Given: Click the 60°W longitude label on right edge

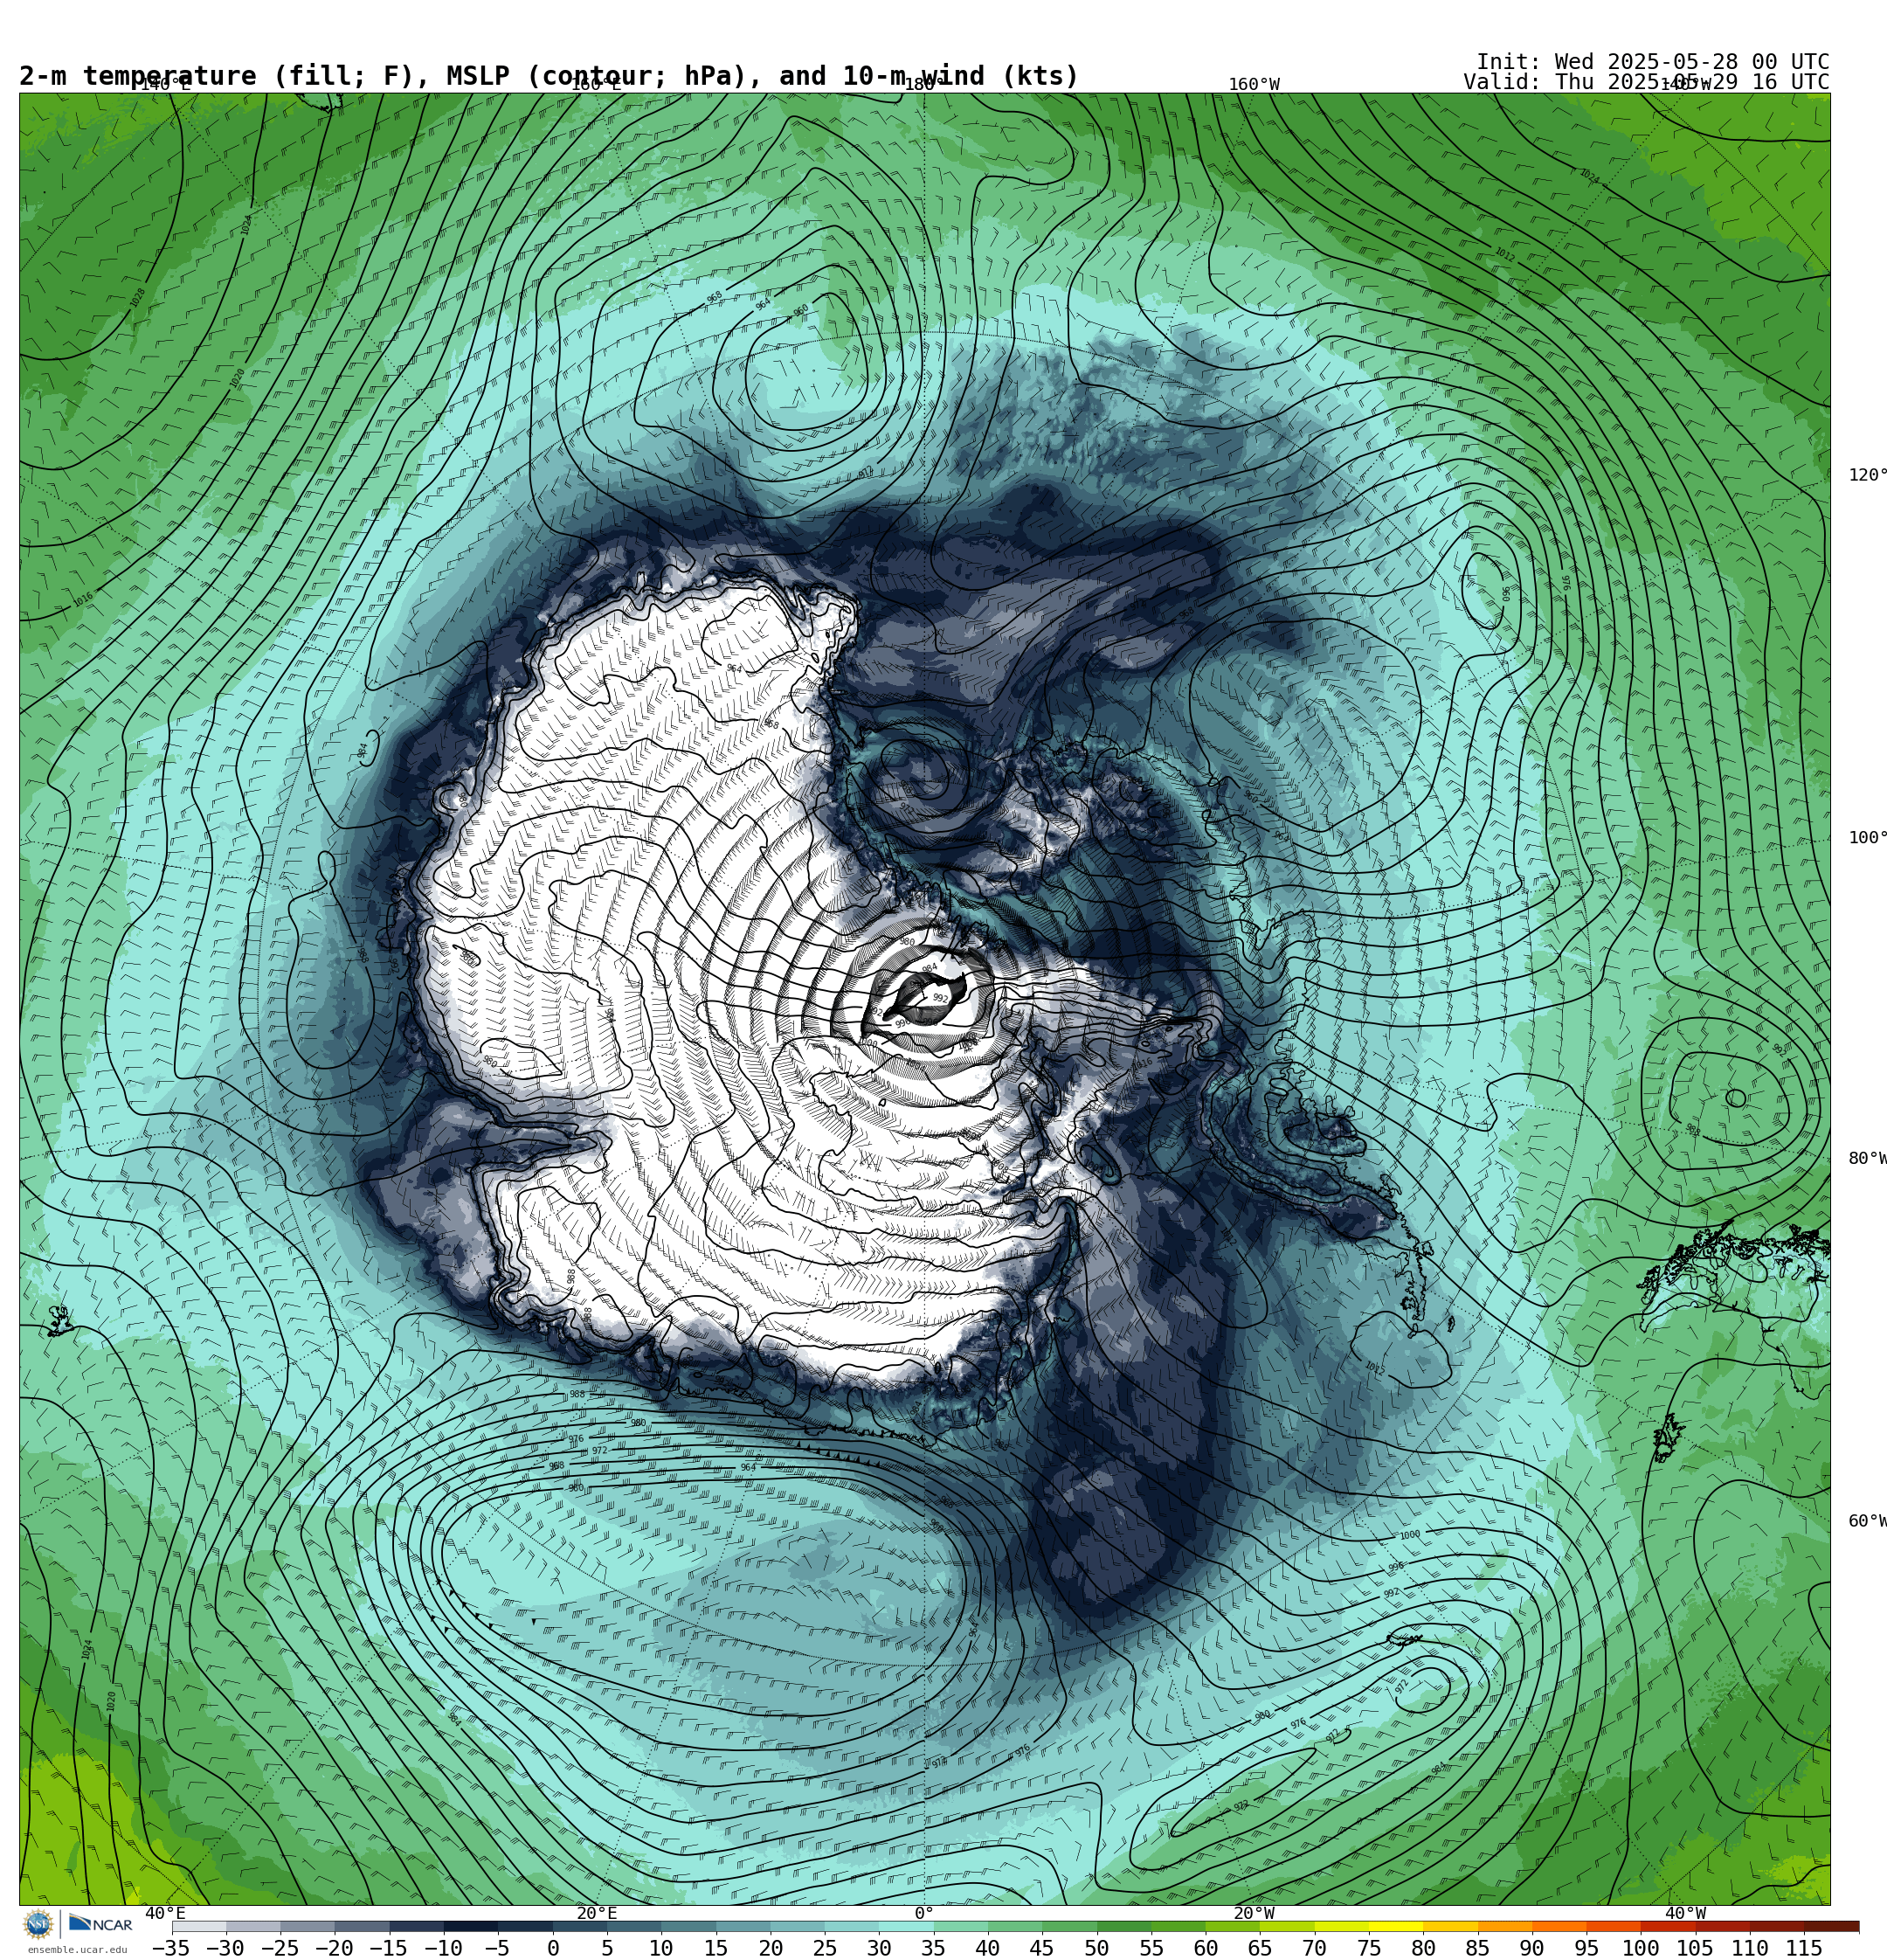Looking at the screenshot, I should [x=1867, y=1521].
